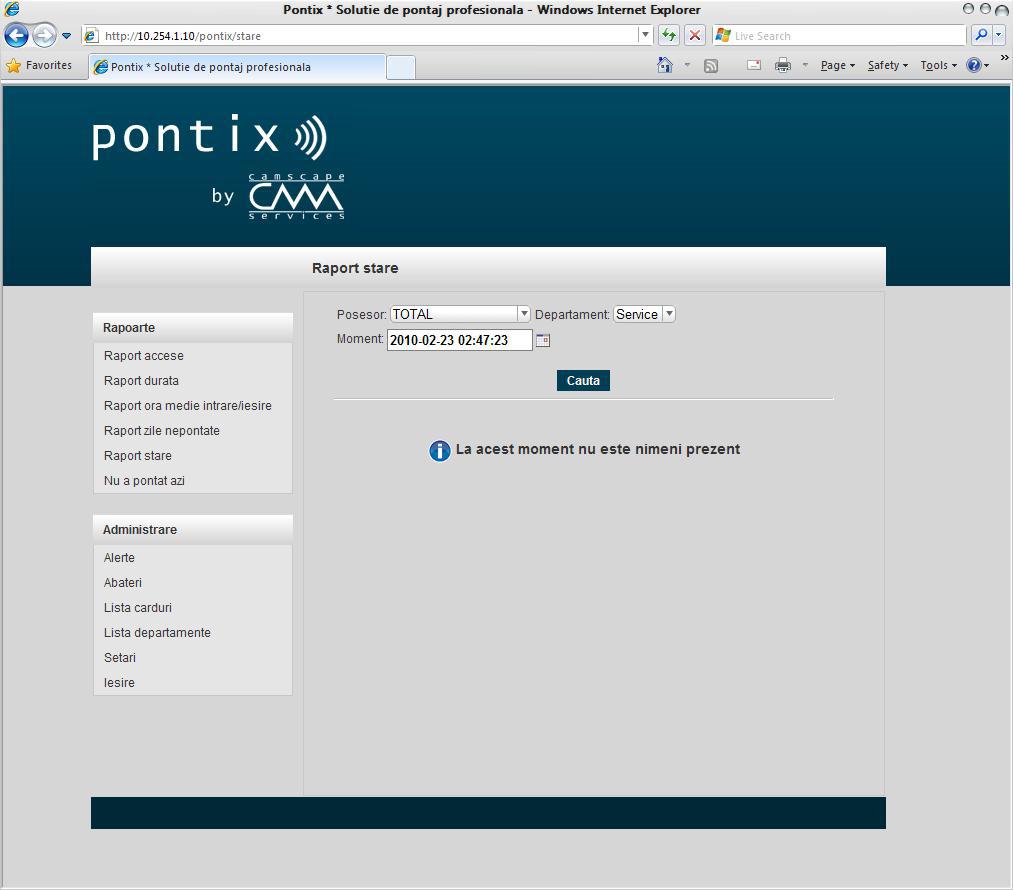Viewport: 1013px width, 890px height.
Task: Click the page icon in the address bar
Action: pos(92,36)
